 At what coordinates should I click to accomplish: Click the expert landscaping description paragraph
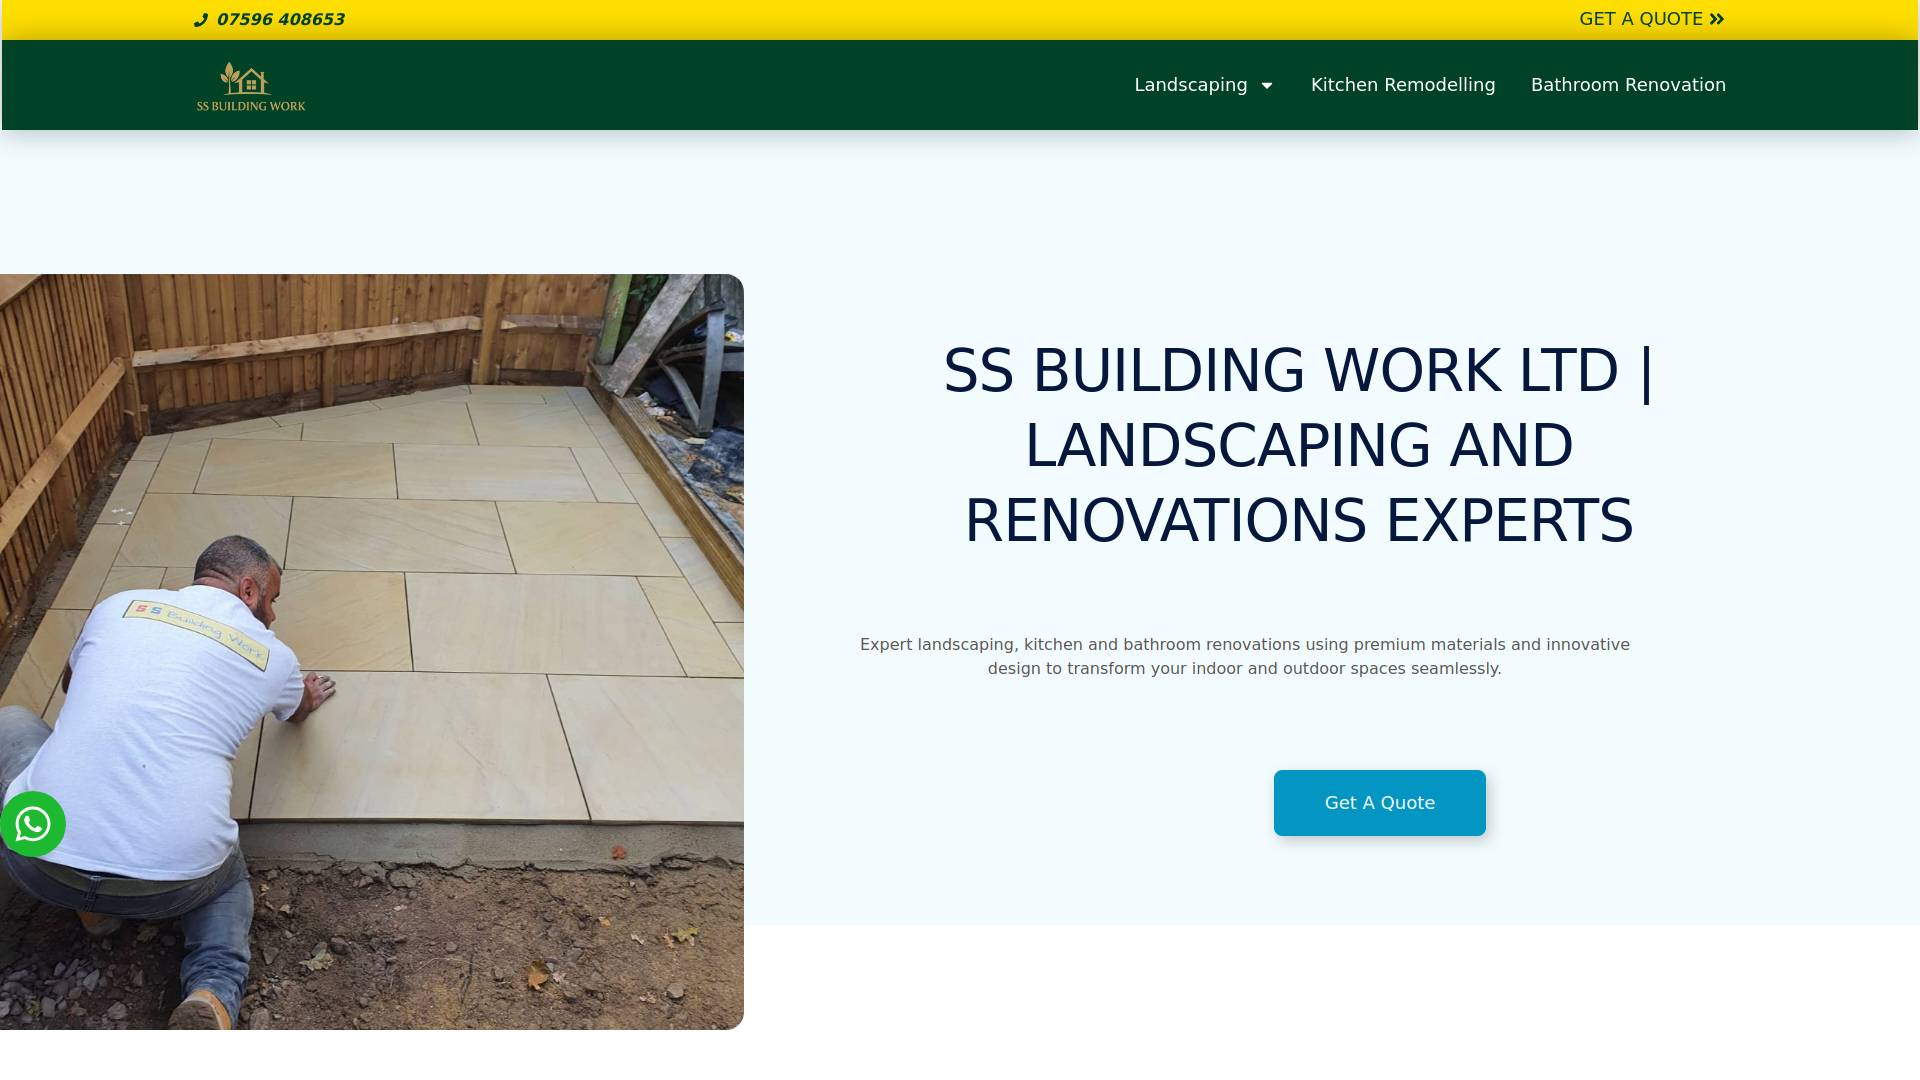pyautogui.click(x=1244, y=656)
